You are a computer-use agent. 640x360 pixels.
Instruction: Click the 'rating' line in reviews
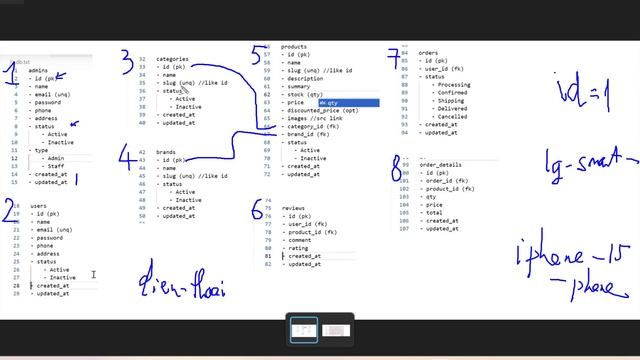[298, 248]
